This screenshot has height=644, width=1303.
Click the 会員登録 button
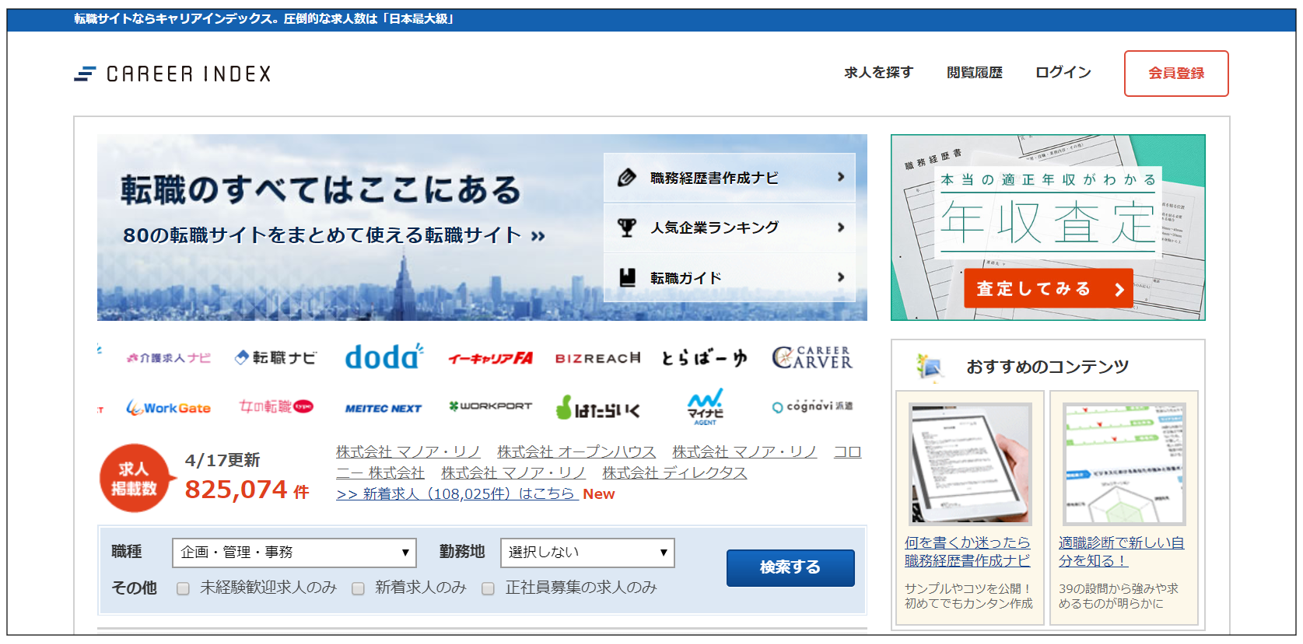[1176, 73]
